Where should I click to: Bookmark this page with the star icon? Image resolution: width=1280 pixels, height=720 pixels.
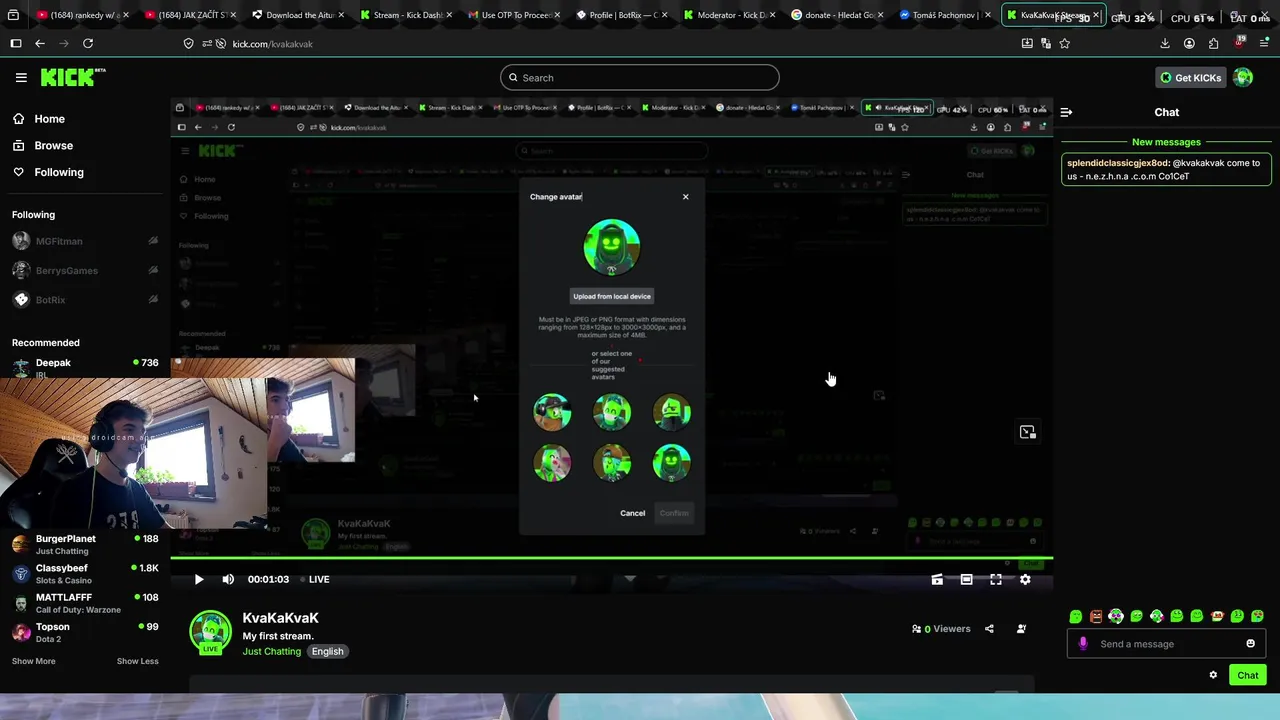point(1064,43)
